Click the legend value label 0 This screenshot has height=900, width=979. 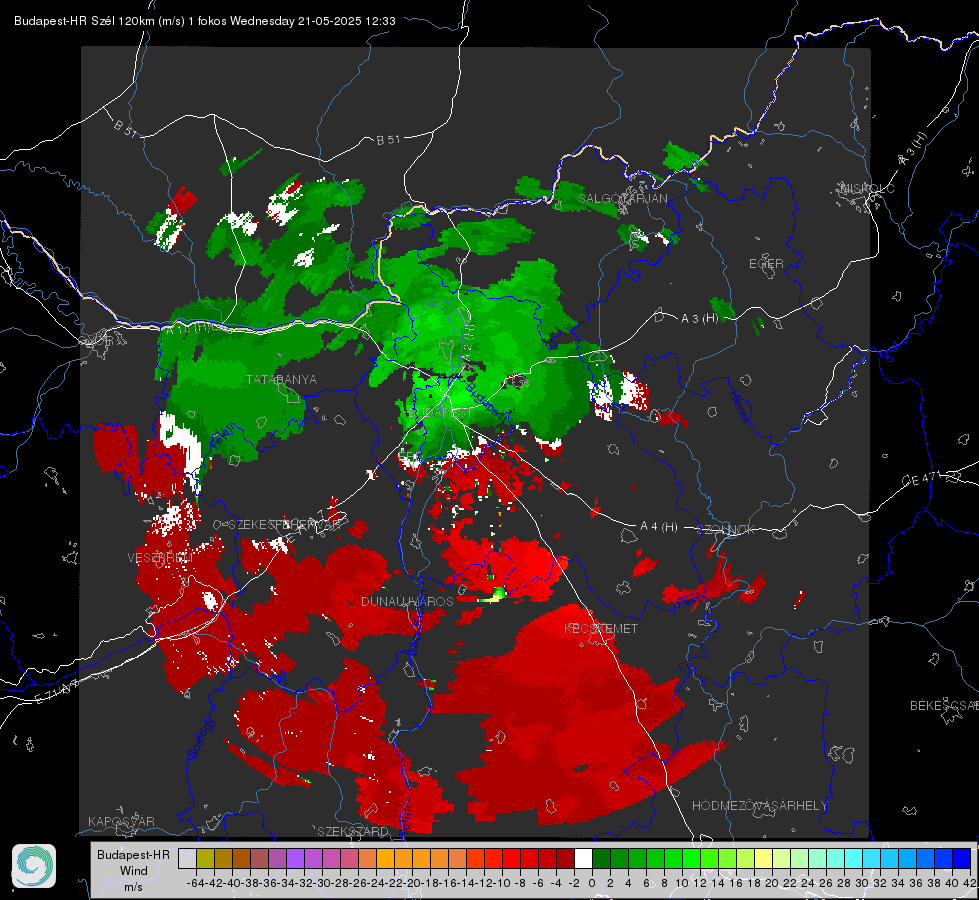point(592,883)
